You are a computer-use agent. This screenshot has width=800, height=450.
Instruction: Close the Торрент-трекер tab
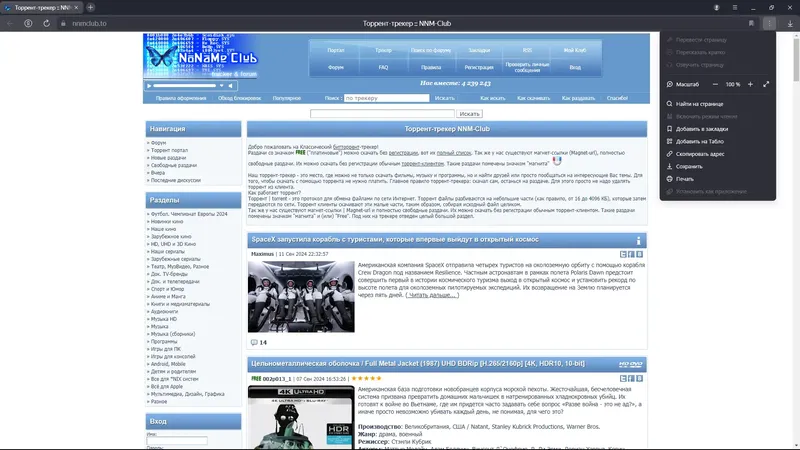76,8
